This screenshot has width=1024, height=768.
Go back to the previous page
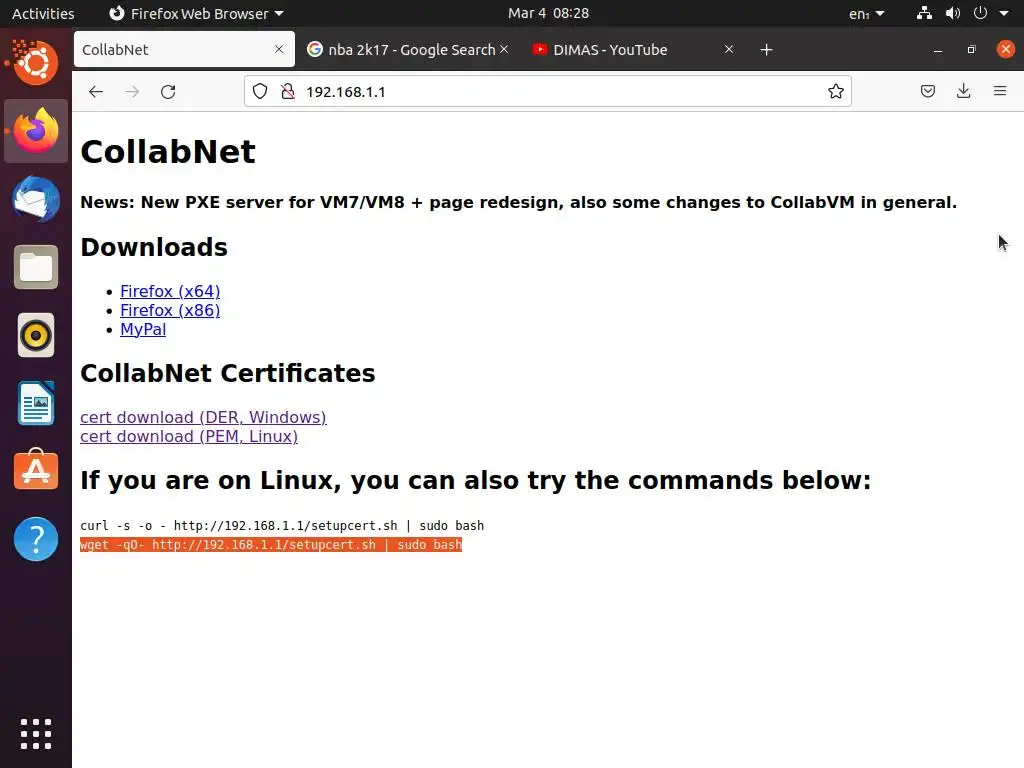point(96,91)
